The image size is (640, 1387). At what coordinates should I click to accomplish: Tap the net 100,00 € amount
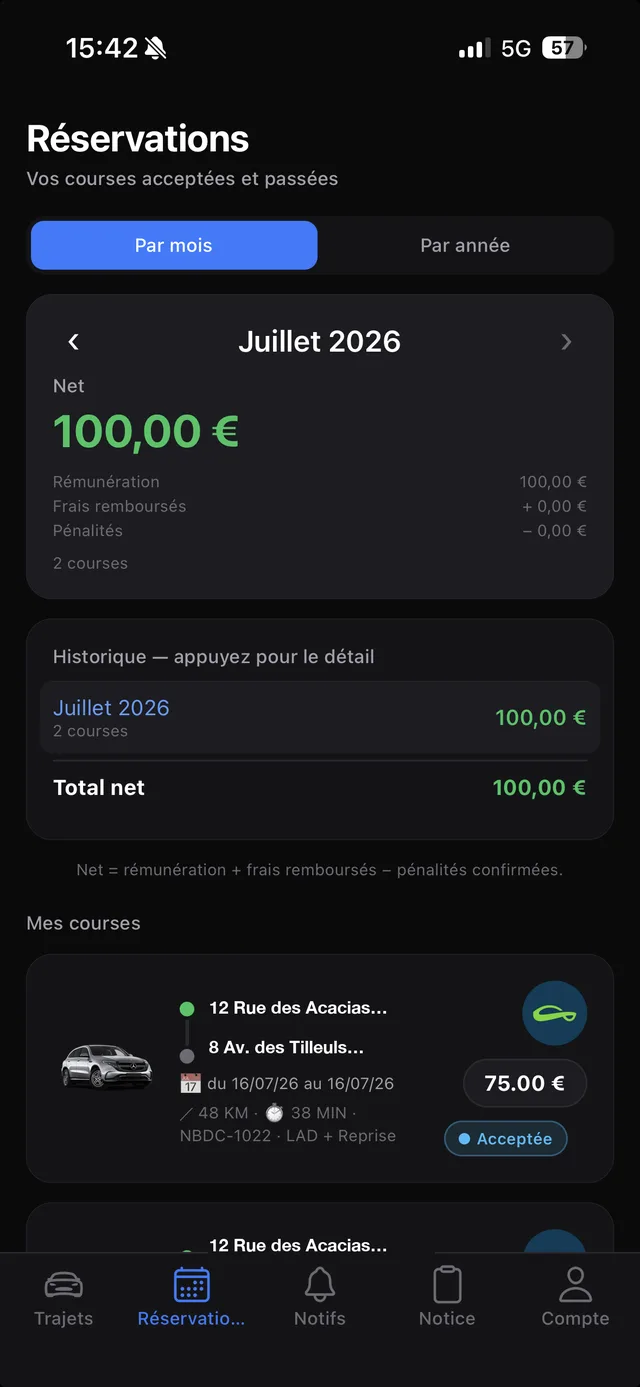pos(146,432)
